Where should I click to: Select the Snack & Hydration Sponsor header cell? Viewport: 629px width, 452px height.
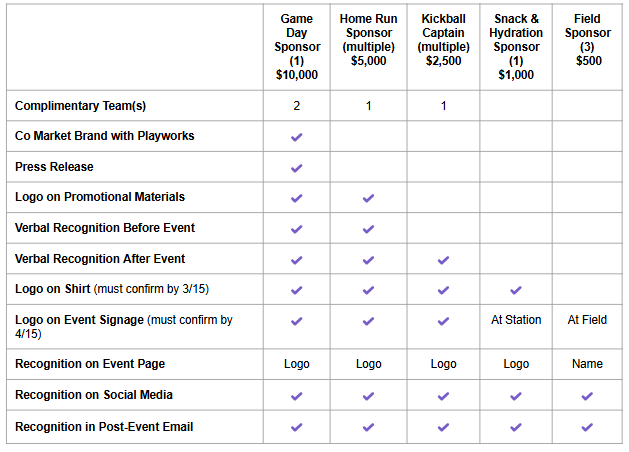click(516, 47)
